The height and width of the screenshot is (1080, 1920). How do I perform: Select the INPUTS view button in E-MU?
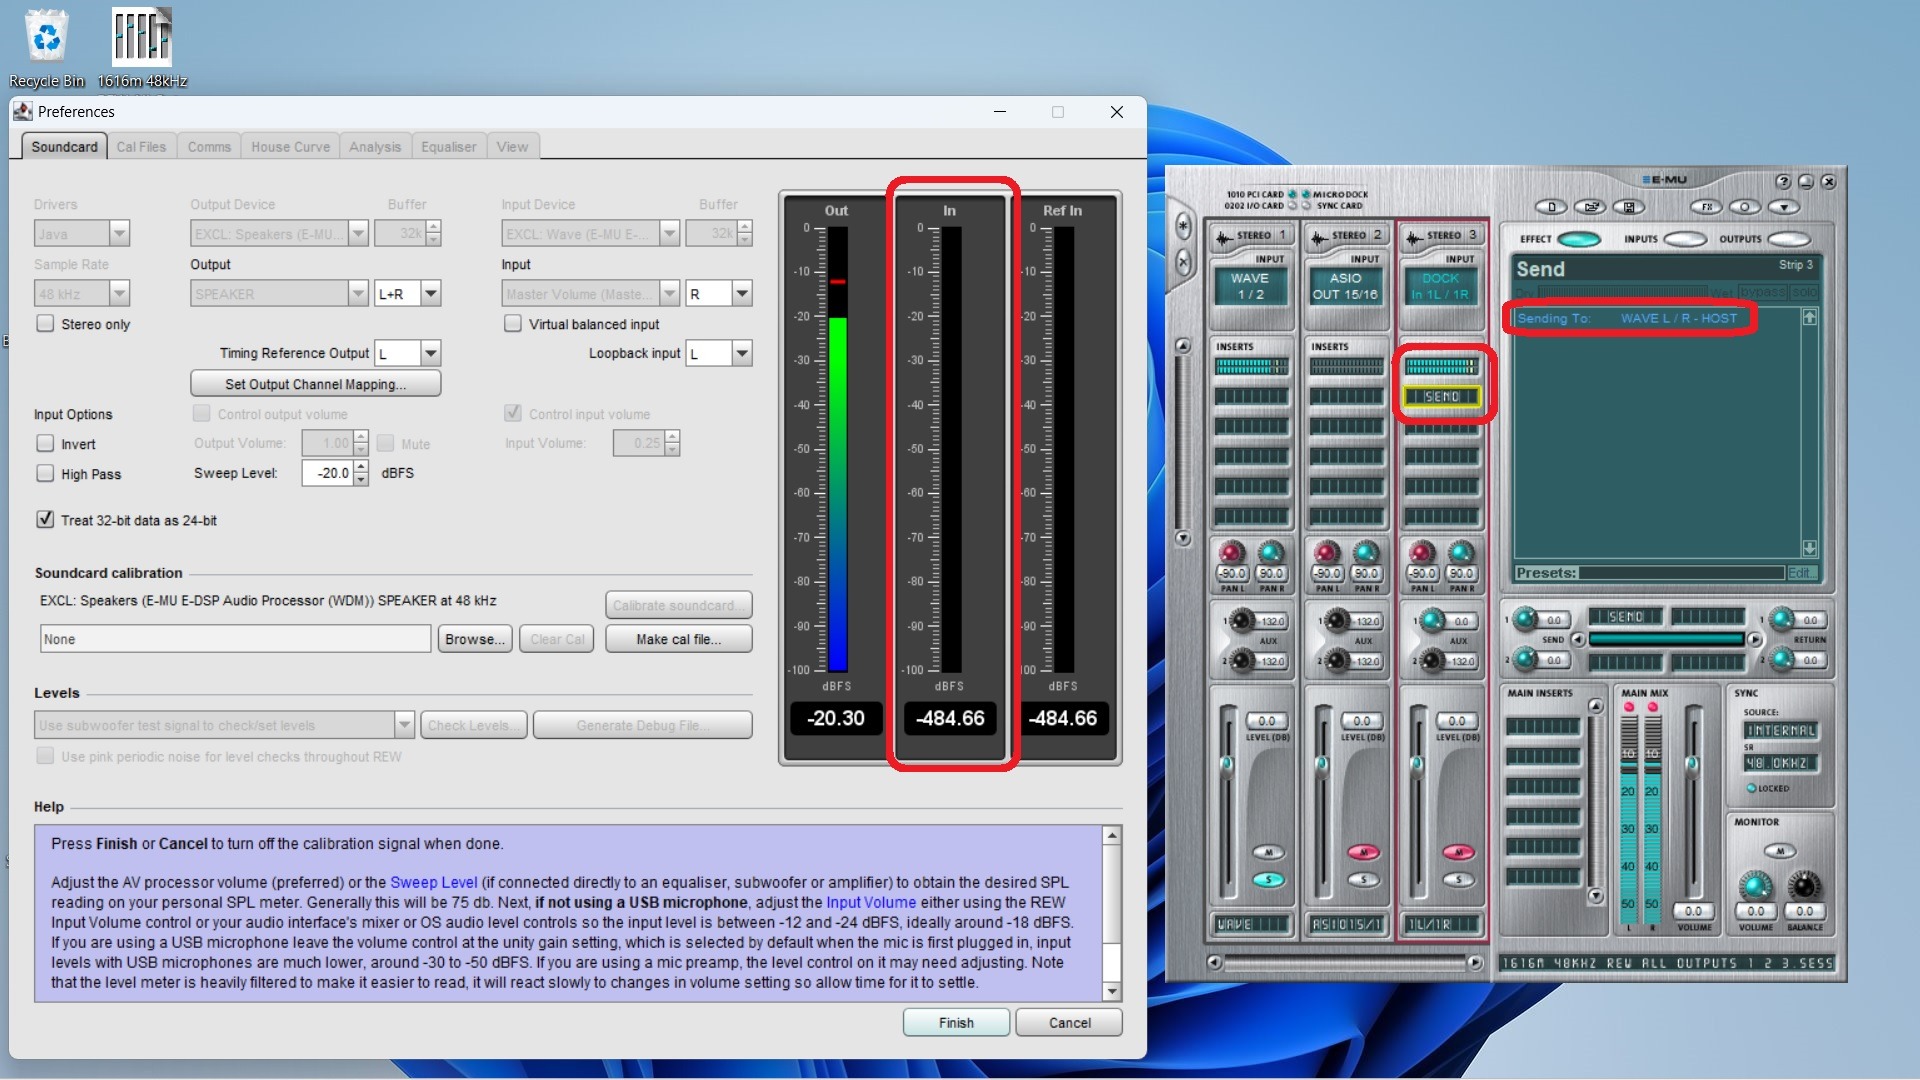click(1686, 239)
